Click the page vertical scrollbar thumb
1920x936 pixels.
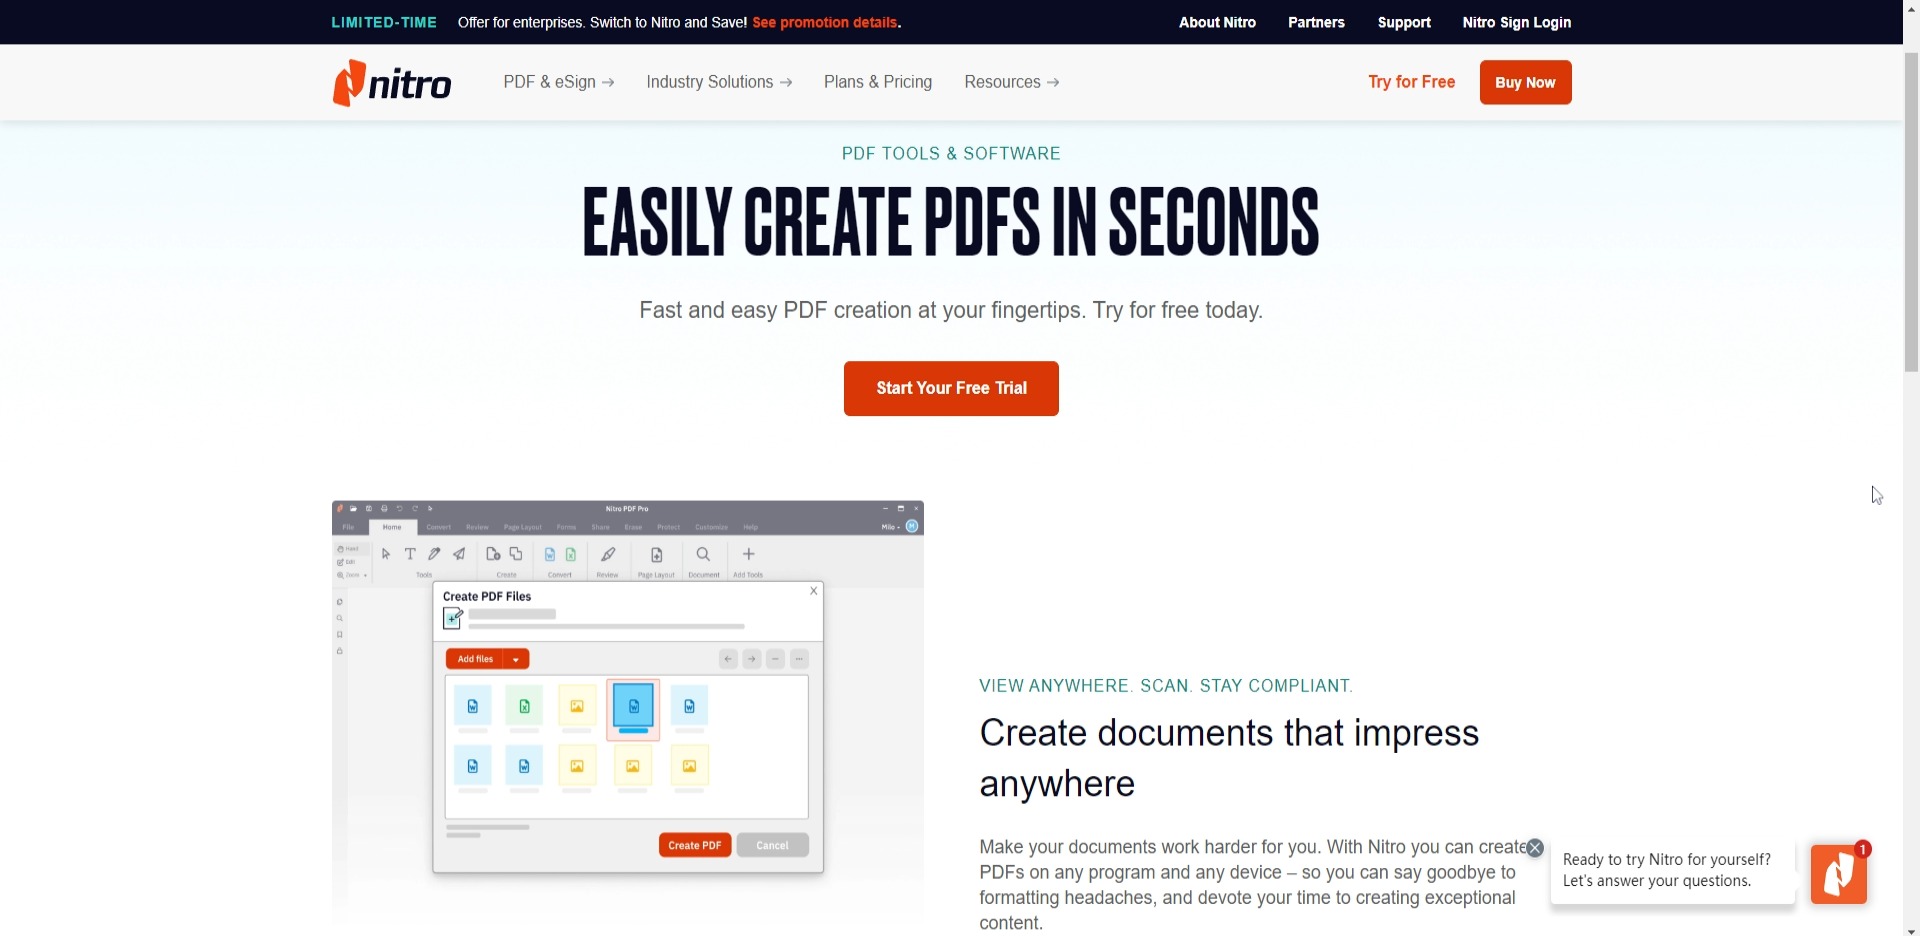[x=1911, y=210]
